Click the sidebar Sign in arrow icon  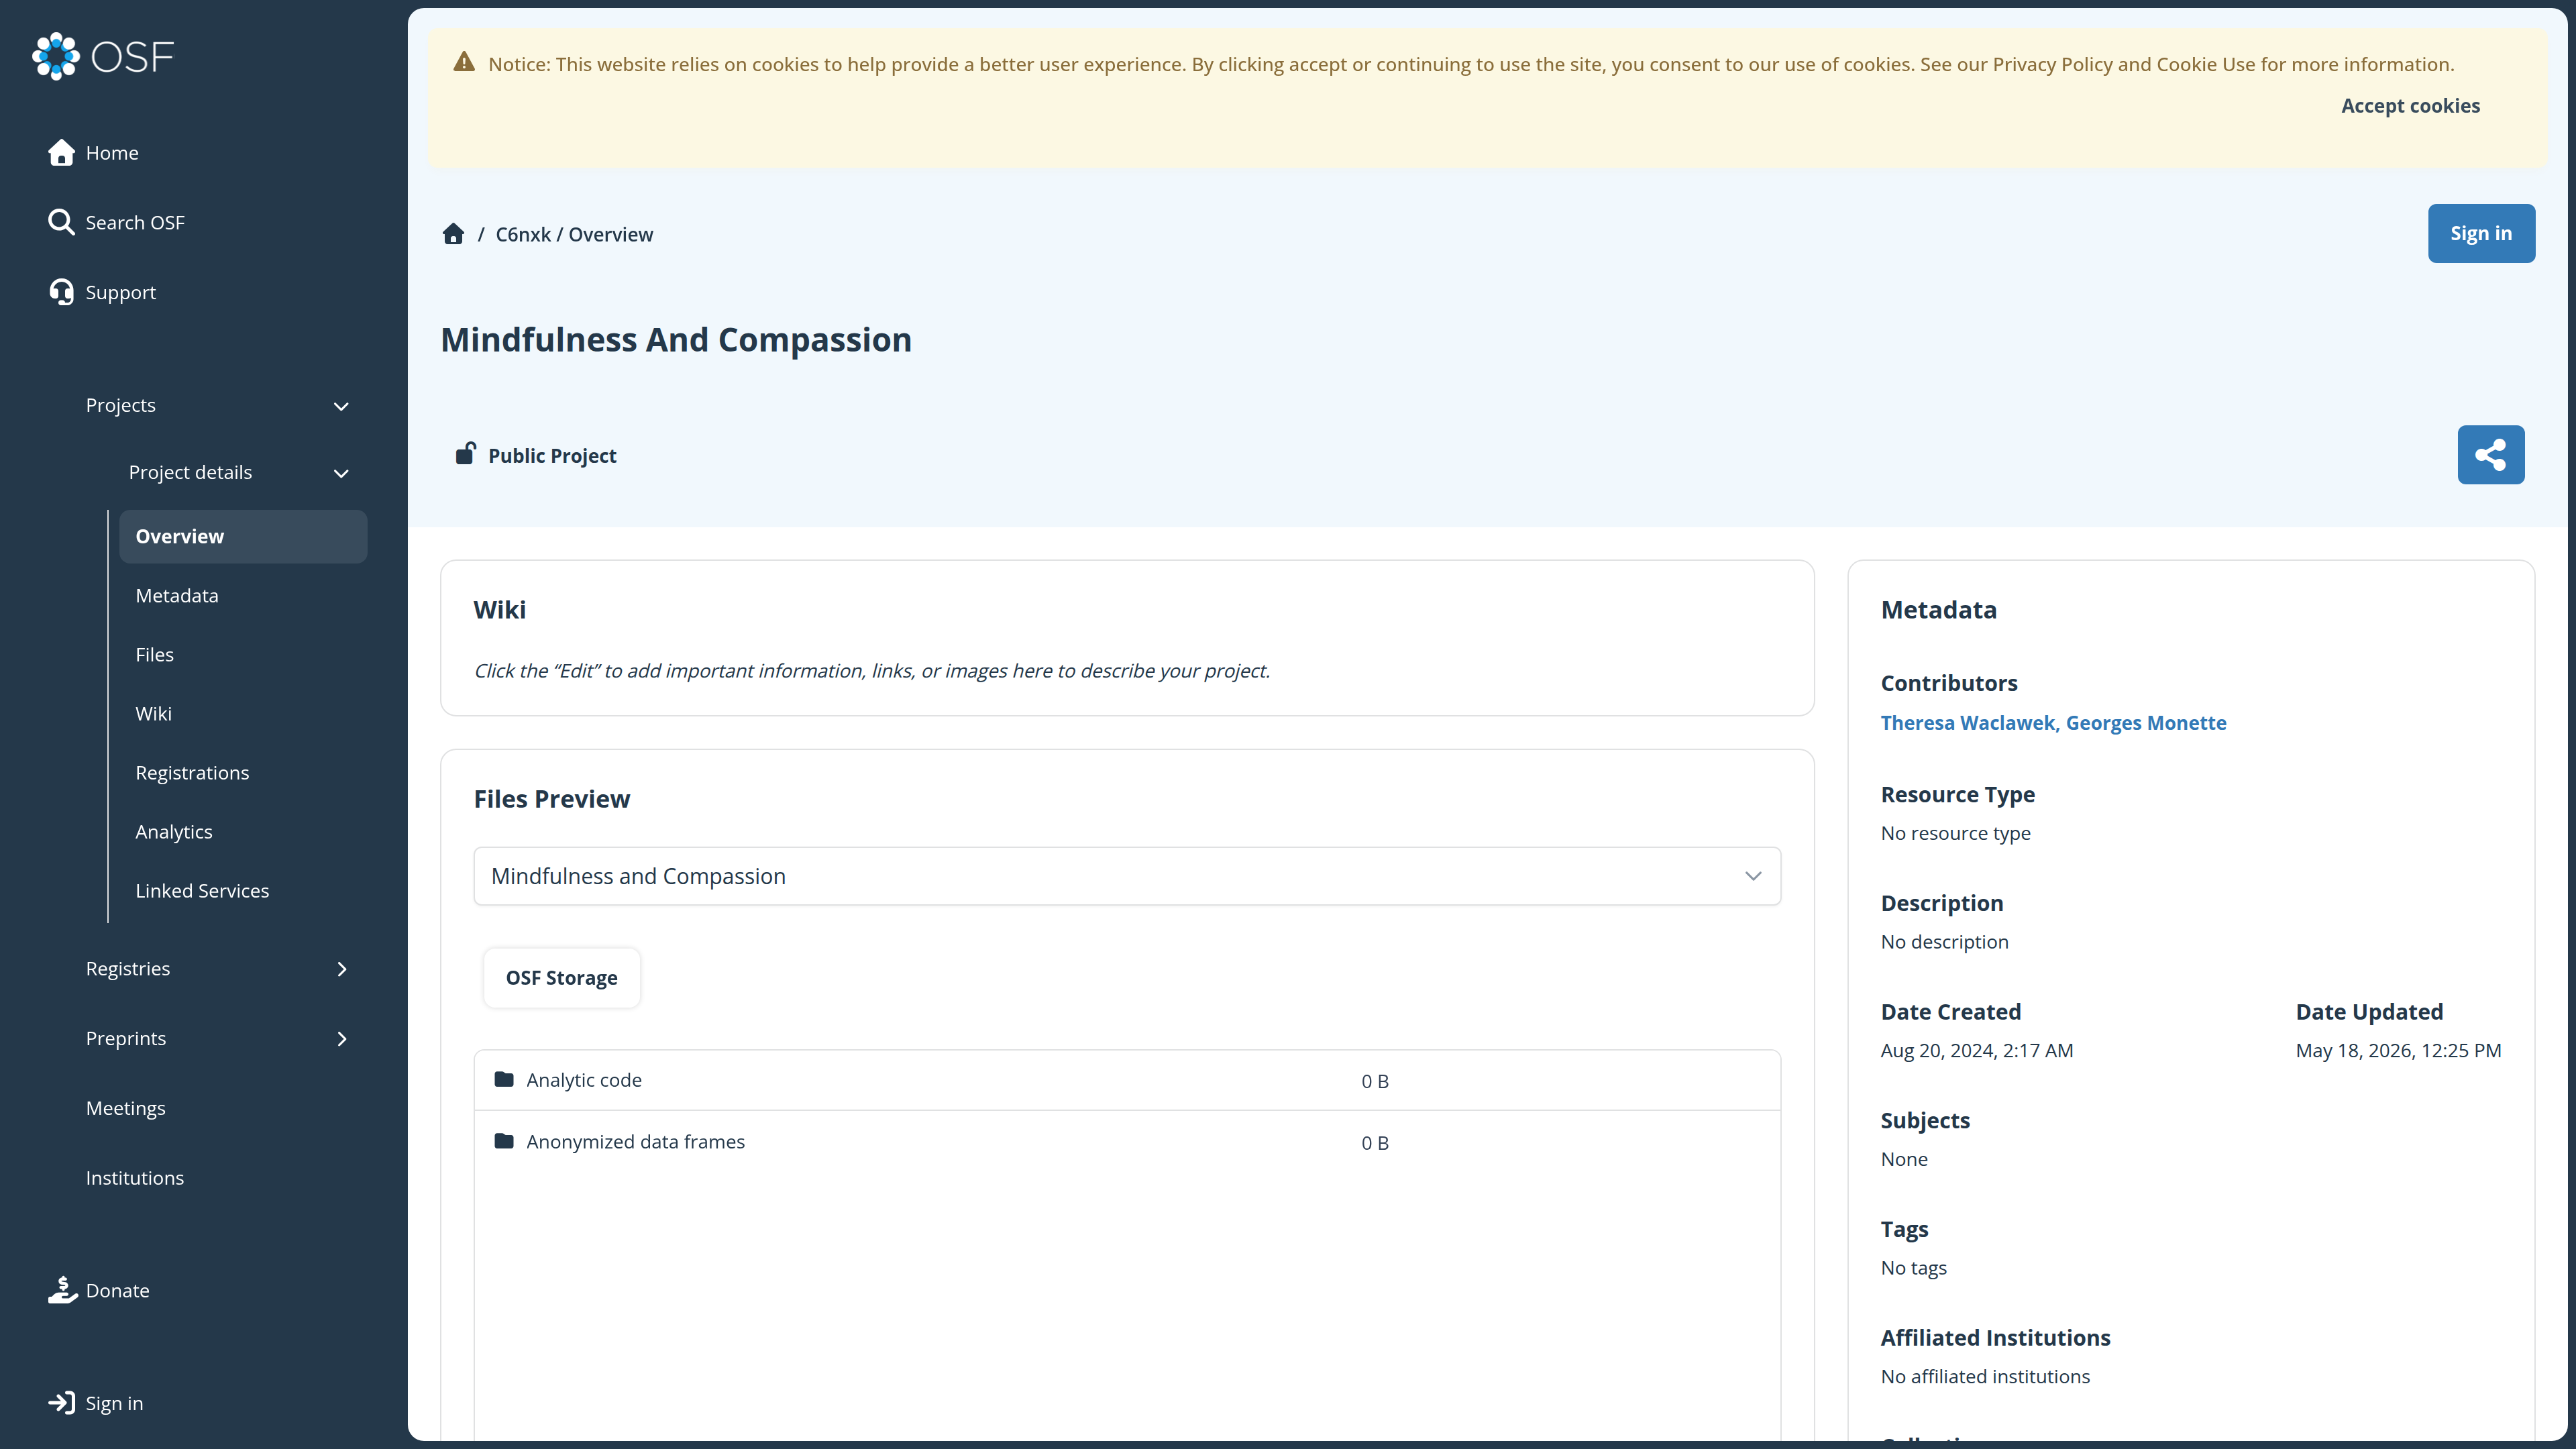[x=61, y=1403]
